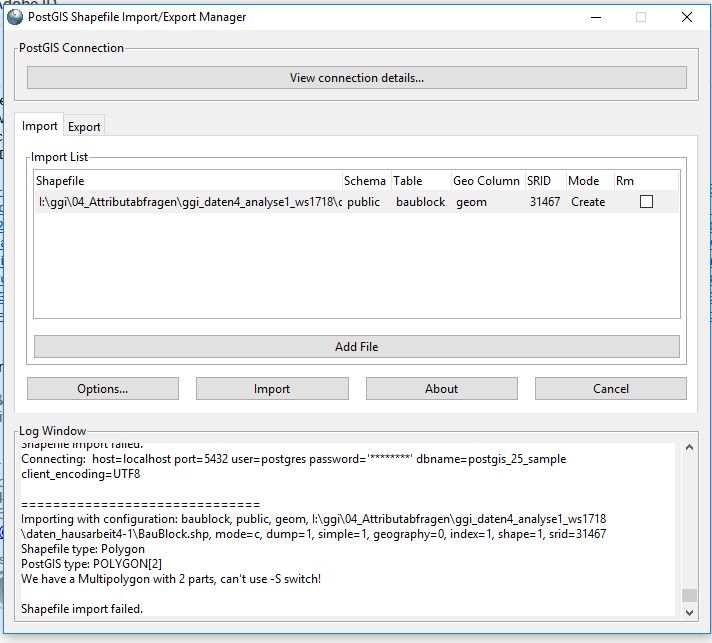This screenshot has width=712, height=643.
Task: Change the 'Create' mode cell
Action: click(588, 202)
